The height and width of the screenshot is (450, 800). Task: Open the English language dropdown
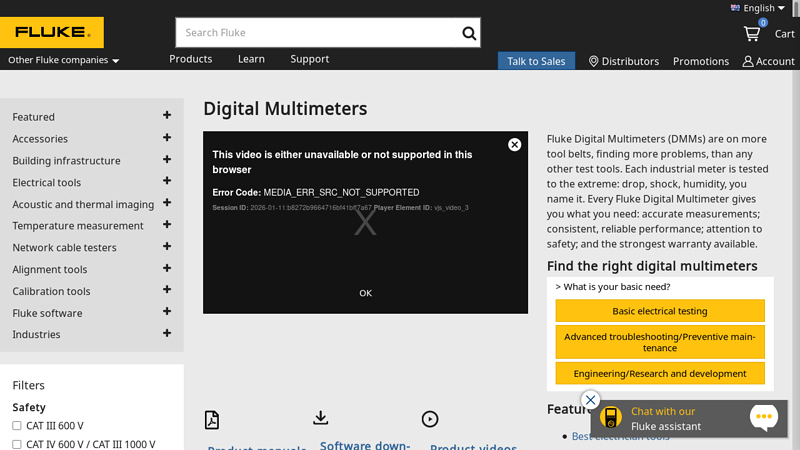(758, 8)
